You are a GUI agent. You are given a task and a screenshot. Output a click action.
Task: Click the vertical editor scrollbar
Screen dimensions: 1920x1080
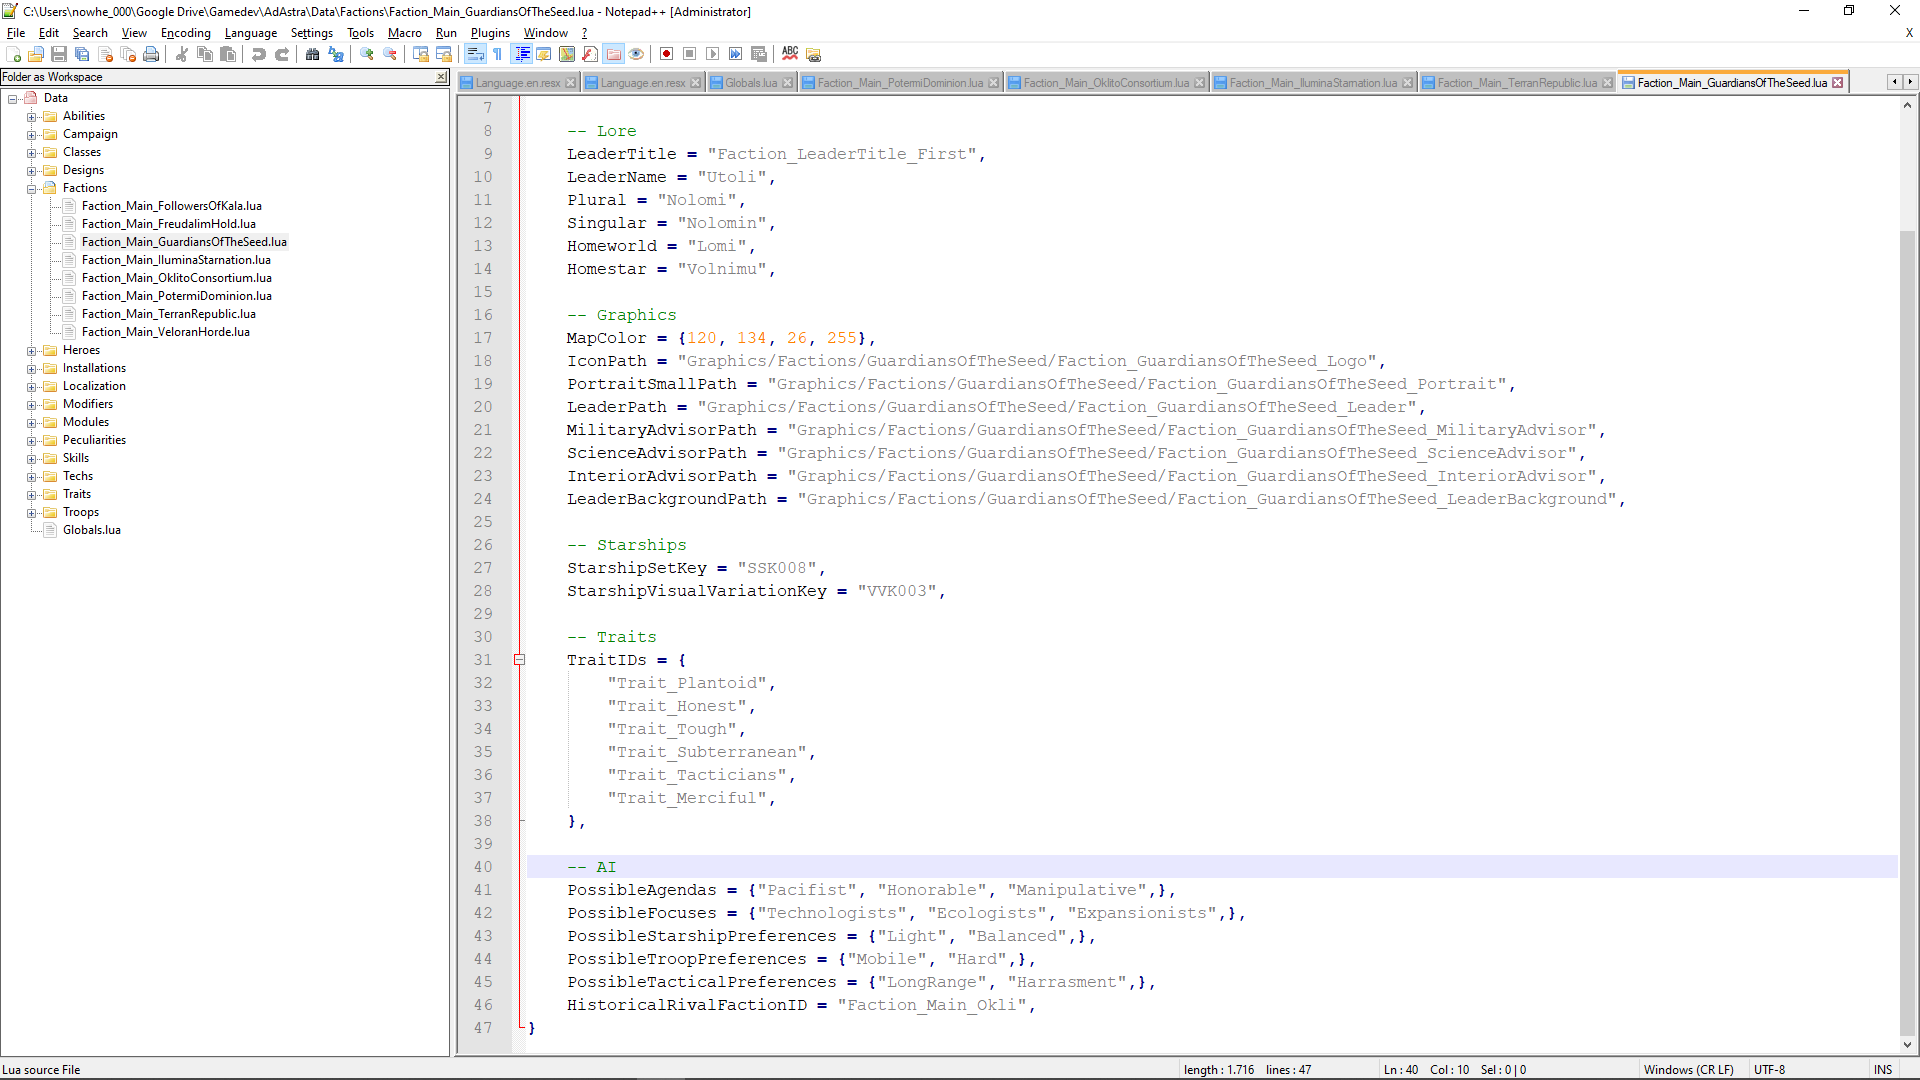click(1907, 600)
